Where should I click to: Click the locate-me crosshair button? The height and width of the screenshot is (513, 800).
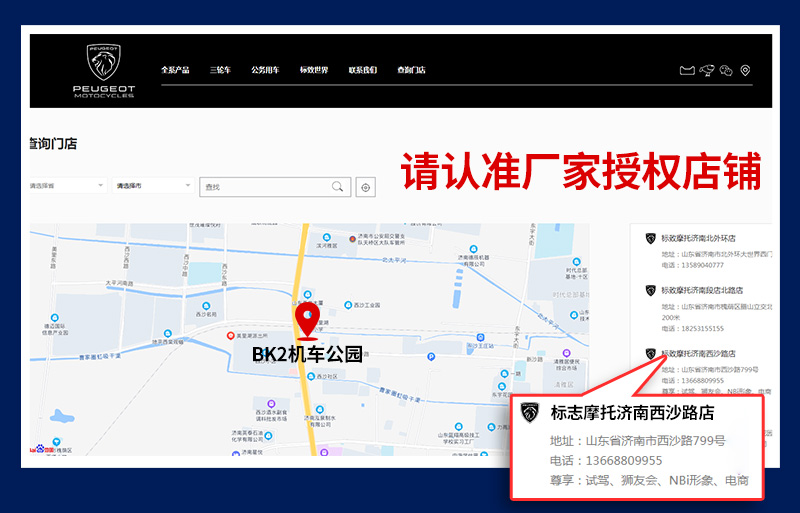[365, 187]
